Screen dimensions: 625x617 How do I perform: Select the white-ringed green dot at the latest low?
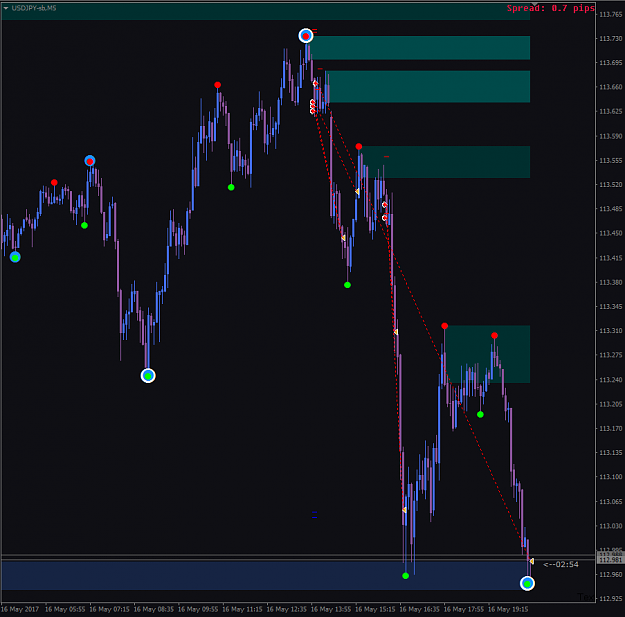click(x=527, y=584)
